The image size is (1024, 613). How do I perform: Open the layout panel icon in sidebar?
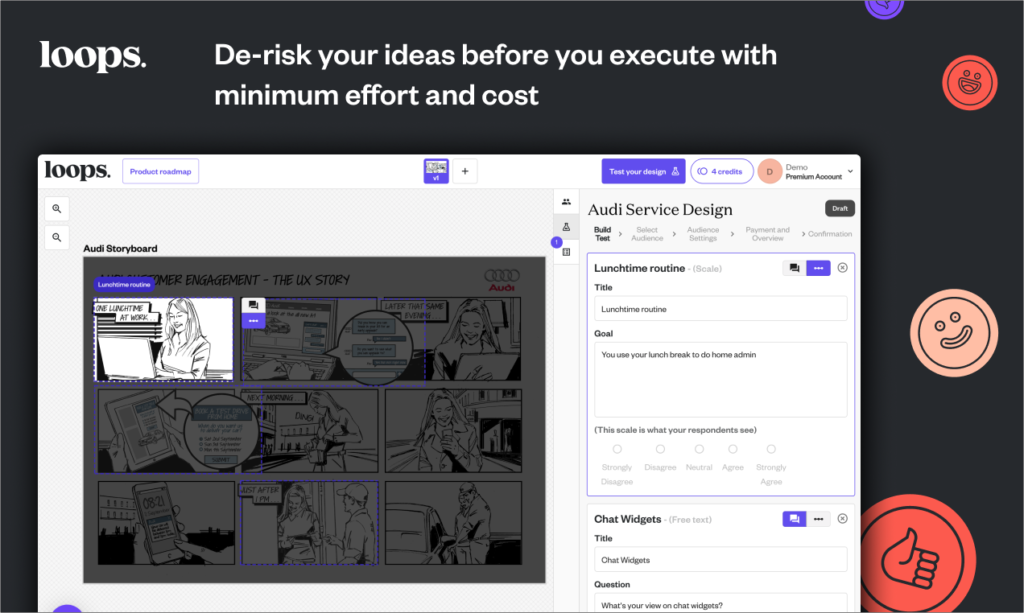(x=566, y=252)
